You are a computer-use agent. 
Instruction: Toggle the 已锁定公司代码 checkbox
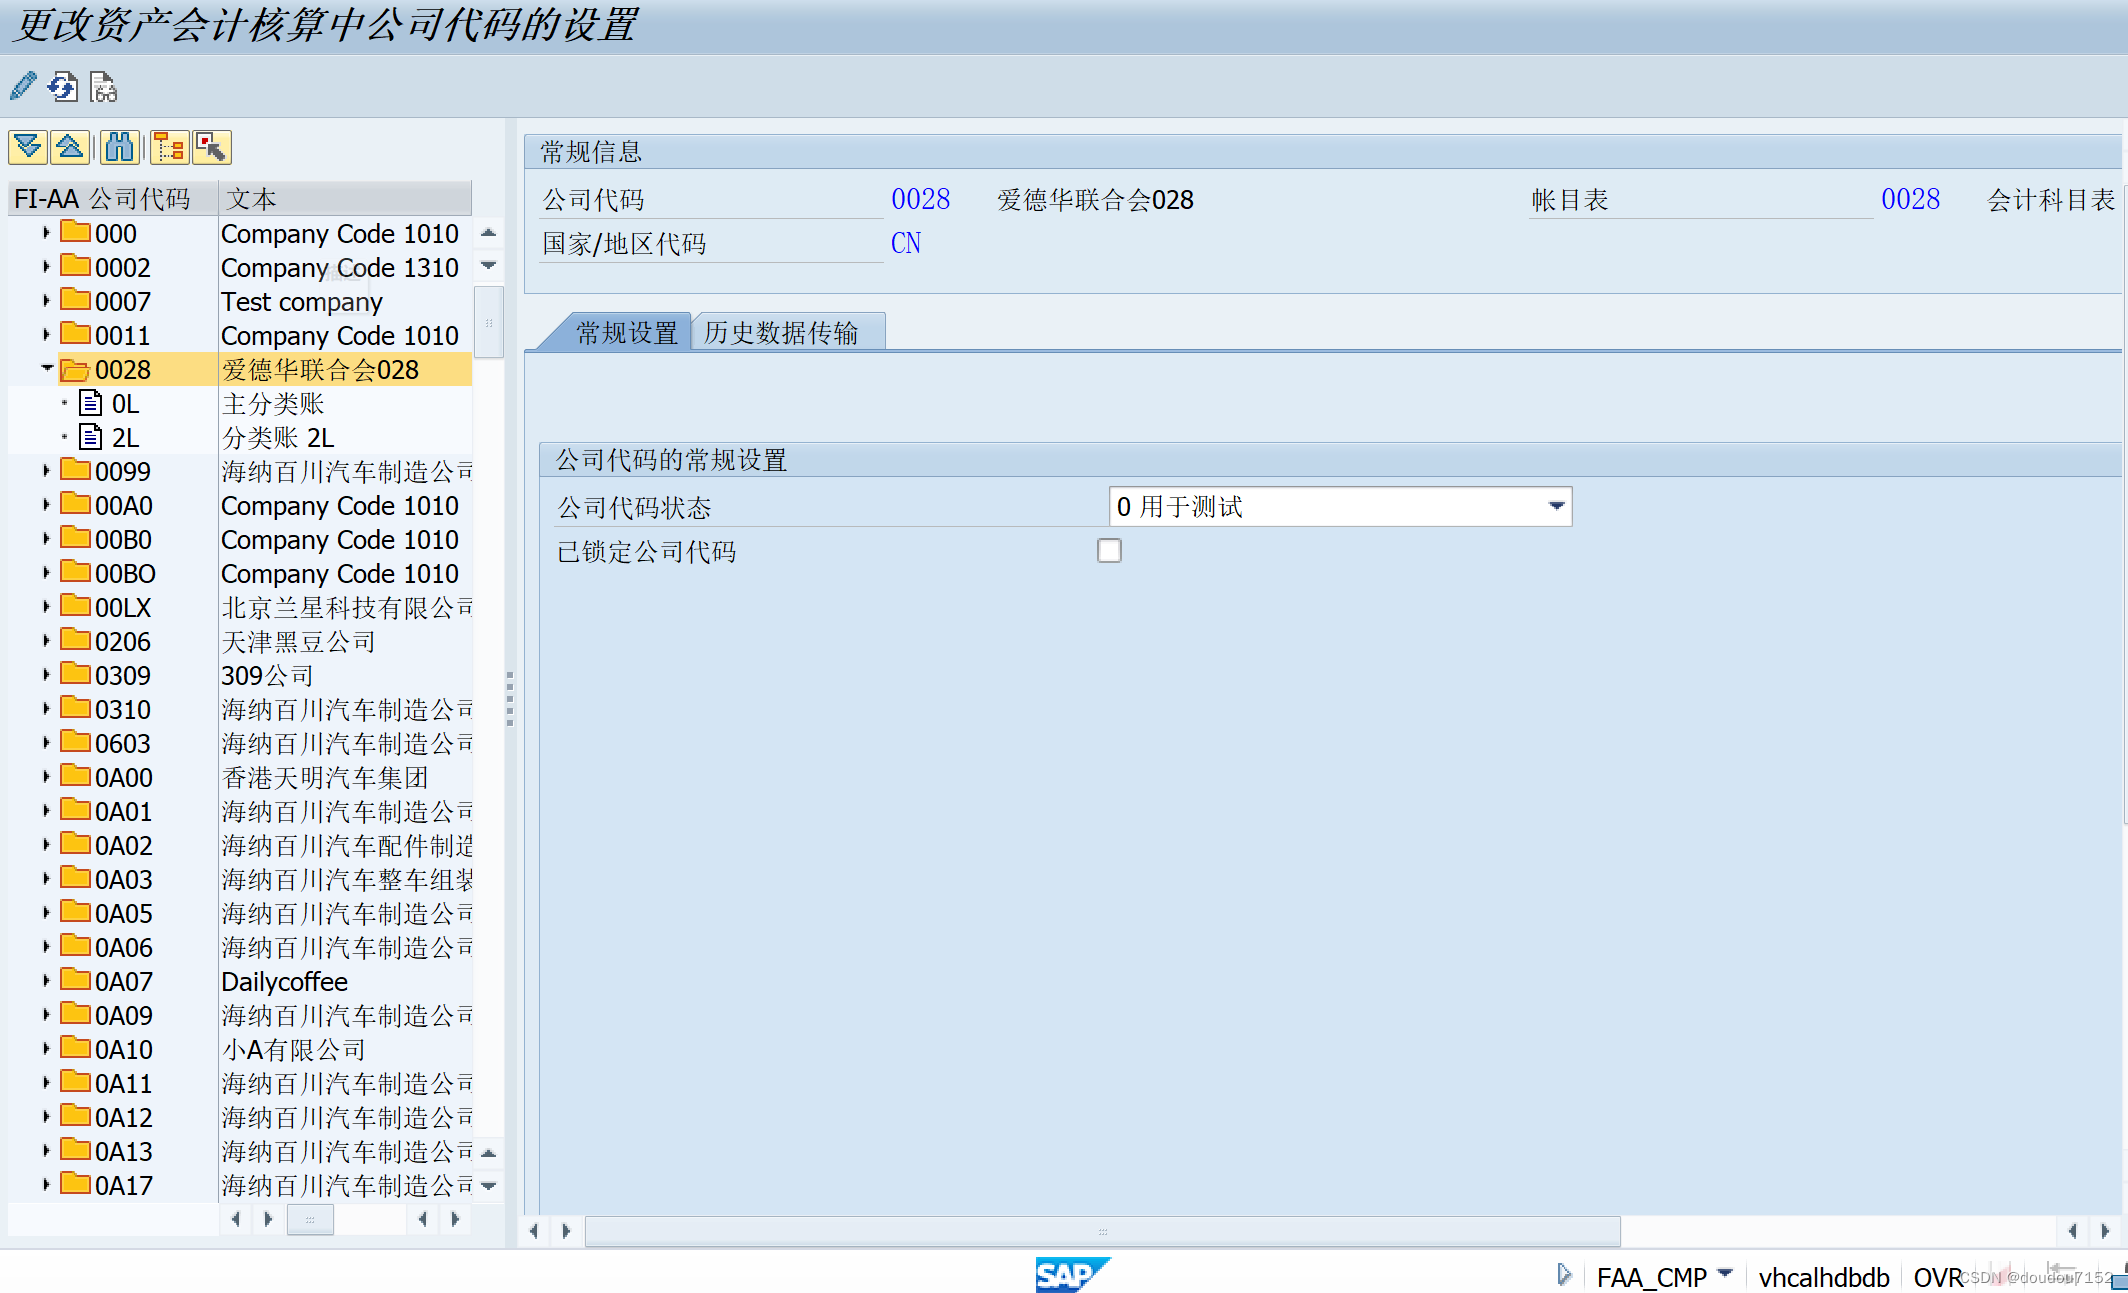coord(1109,550)
